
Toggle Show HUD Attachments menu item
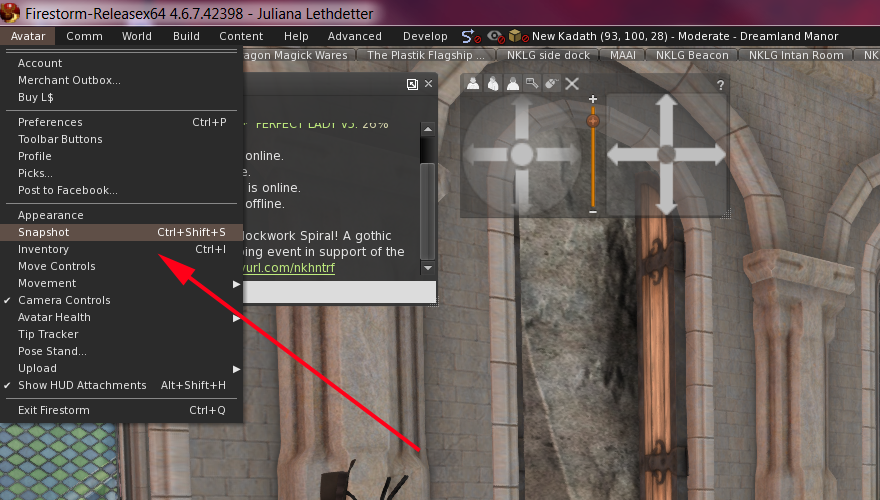(x=121, y=386)
